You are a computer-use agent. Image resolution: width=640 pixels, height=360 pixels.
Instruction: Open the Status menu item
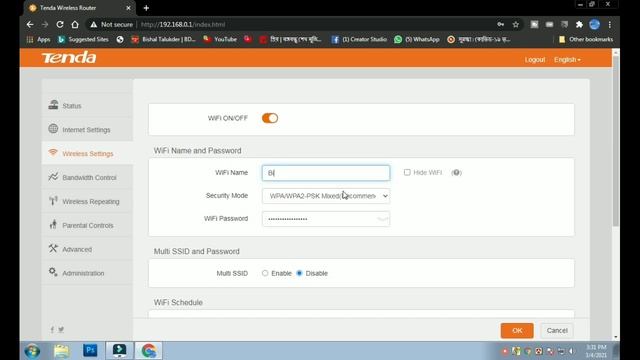87,106
